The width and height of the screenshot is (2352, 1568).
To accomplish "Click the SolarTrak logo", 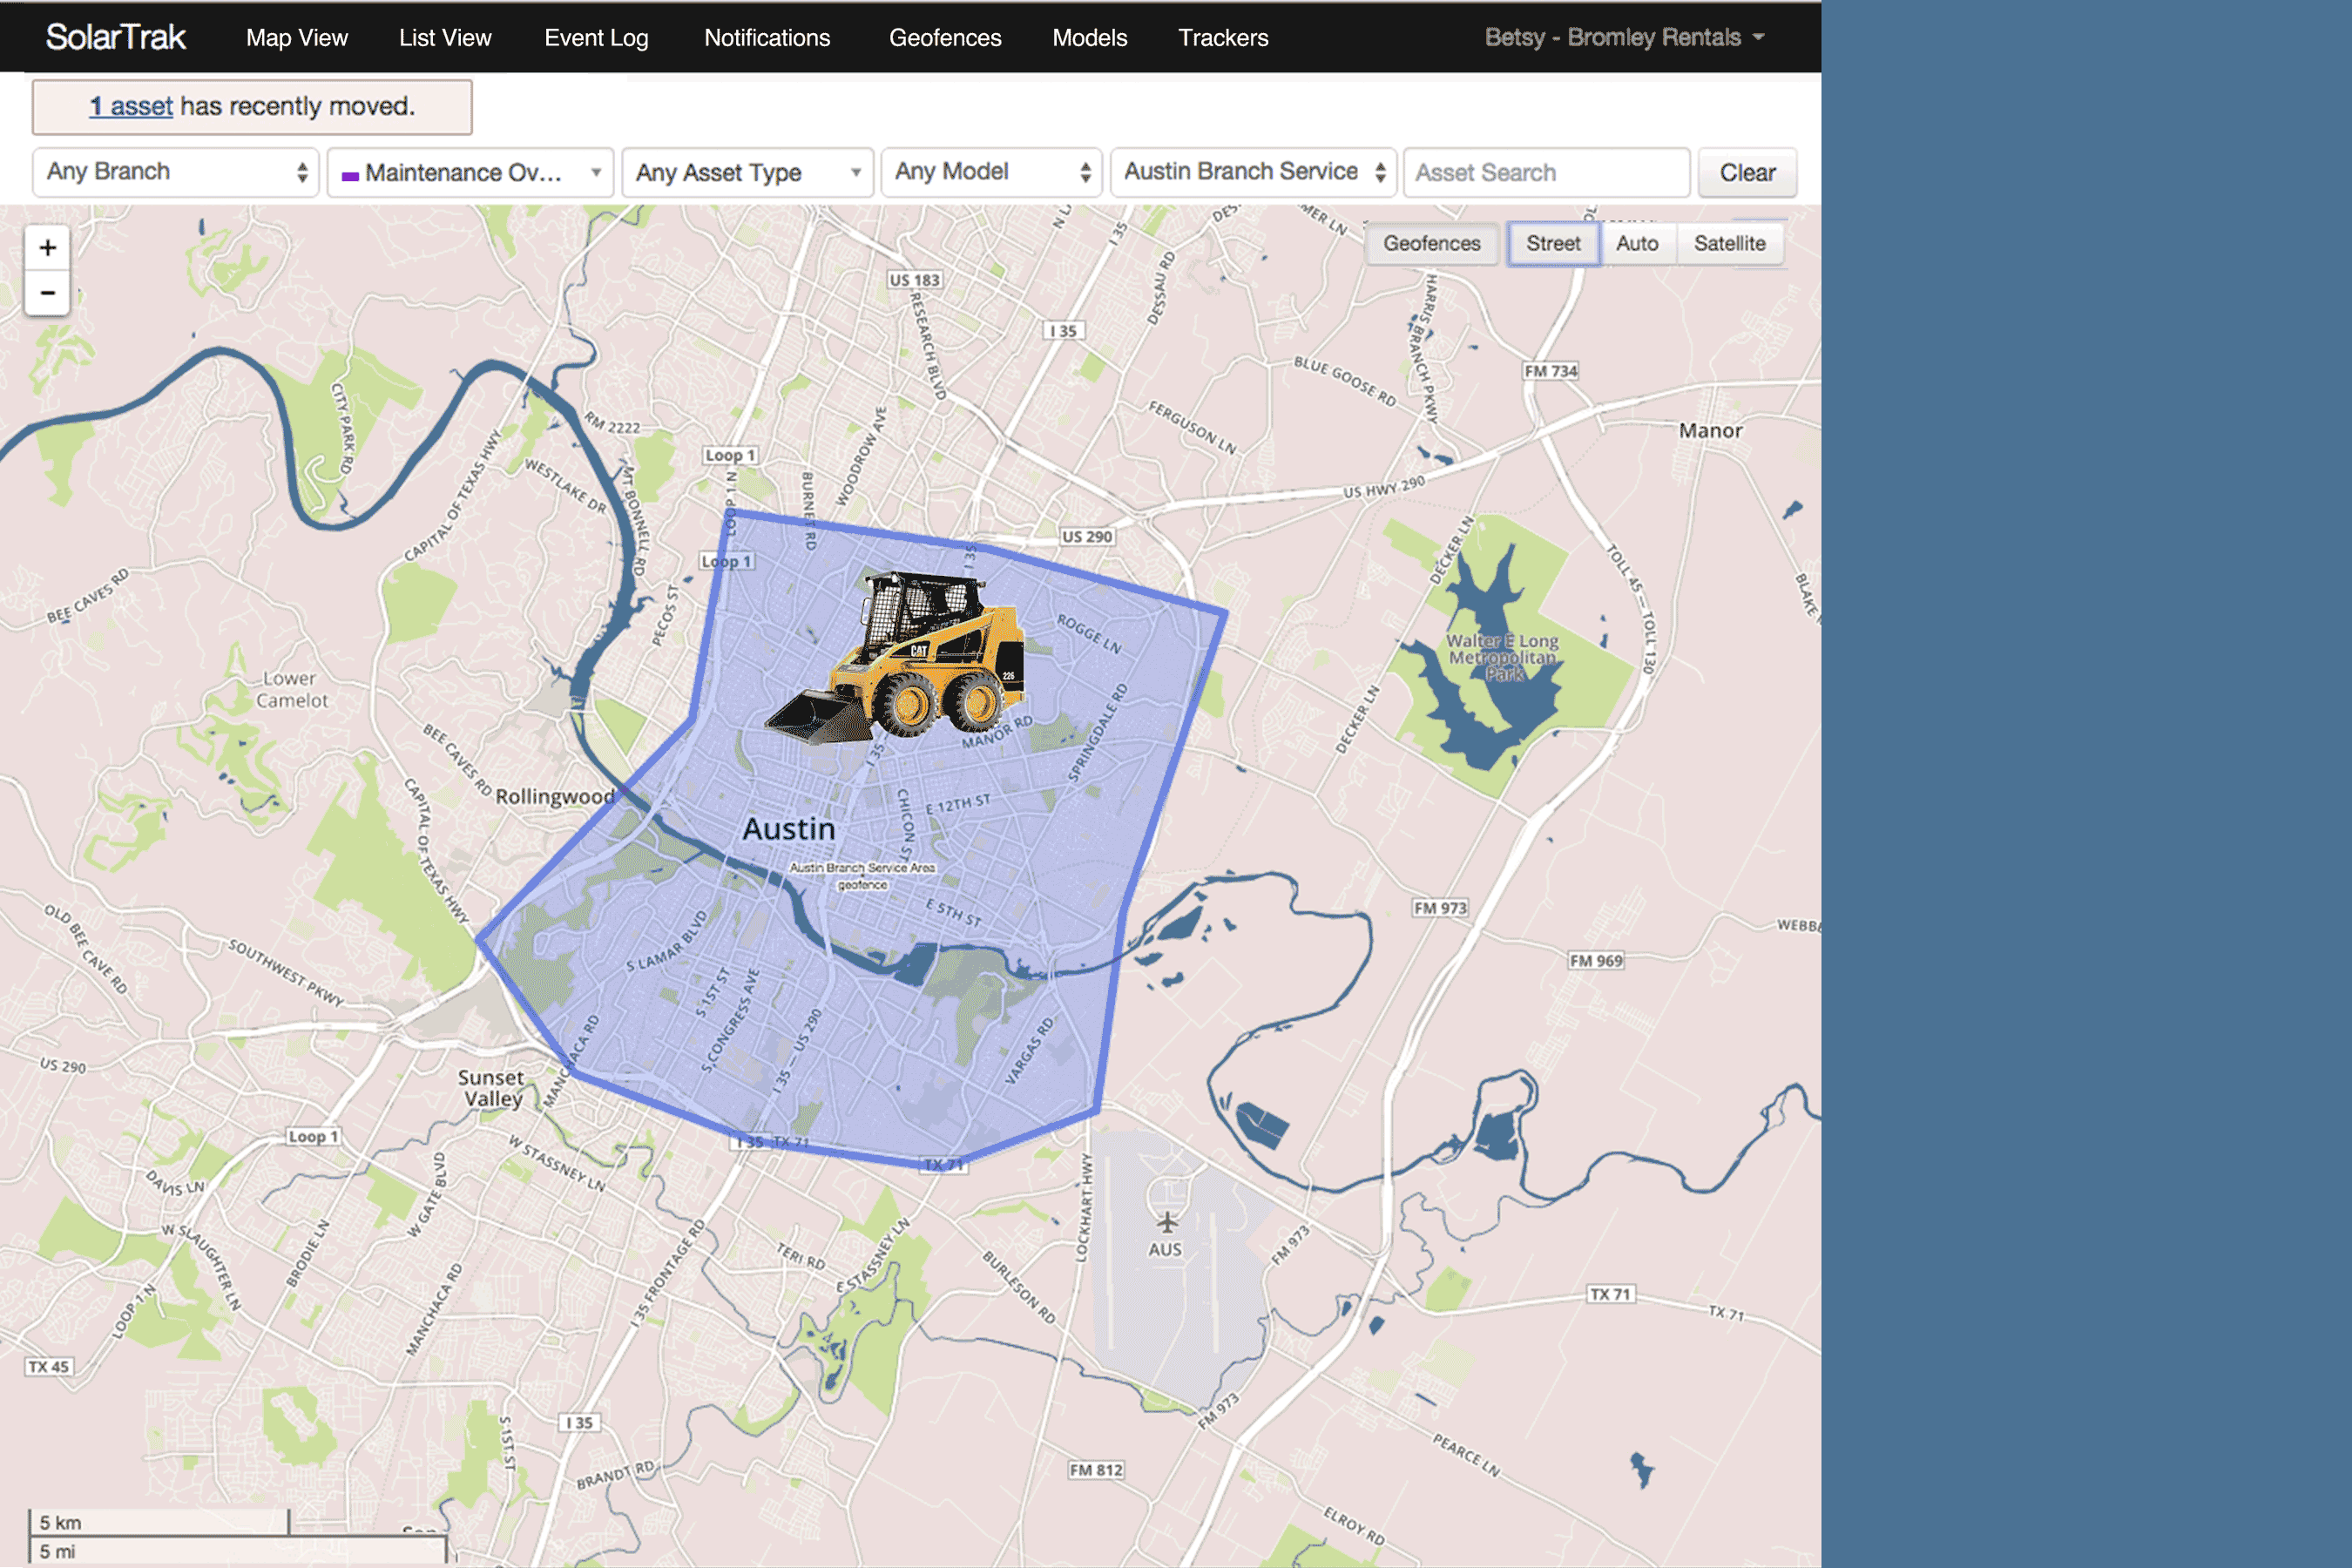I will pos(116,38).
